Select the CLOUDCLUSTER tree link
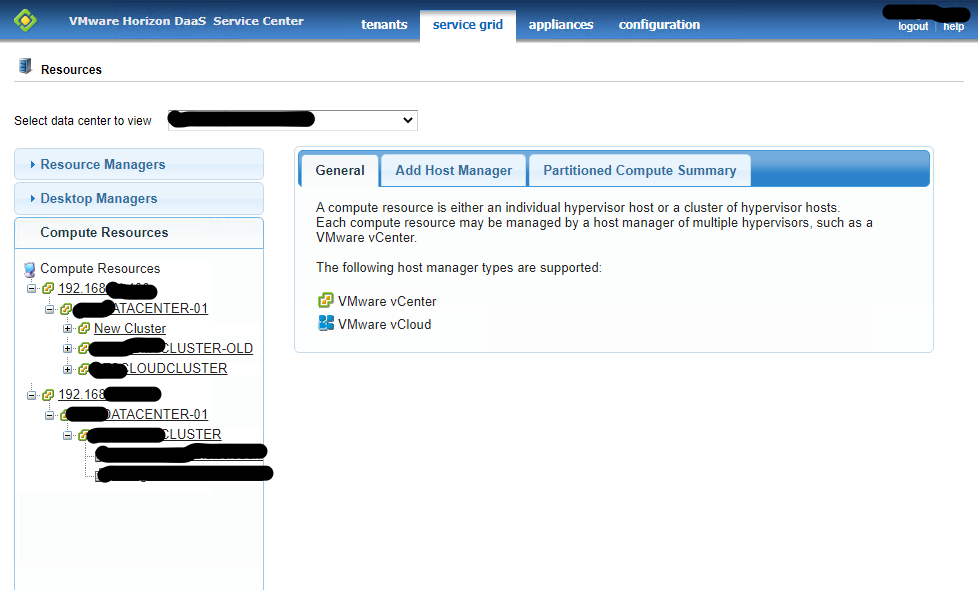978x590 pixels. tap(158, 369)
